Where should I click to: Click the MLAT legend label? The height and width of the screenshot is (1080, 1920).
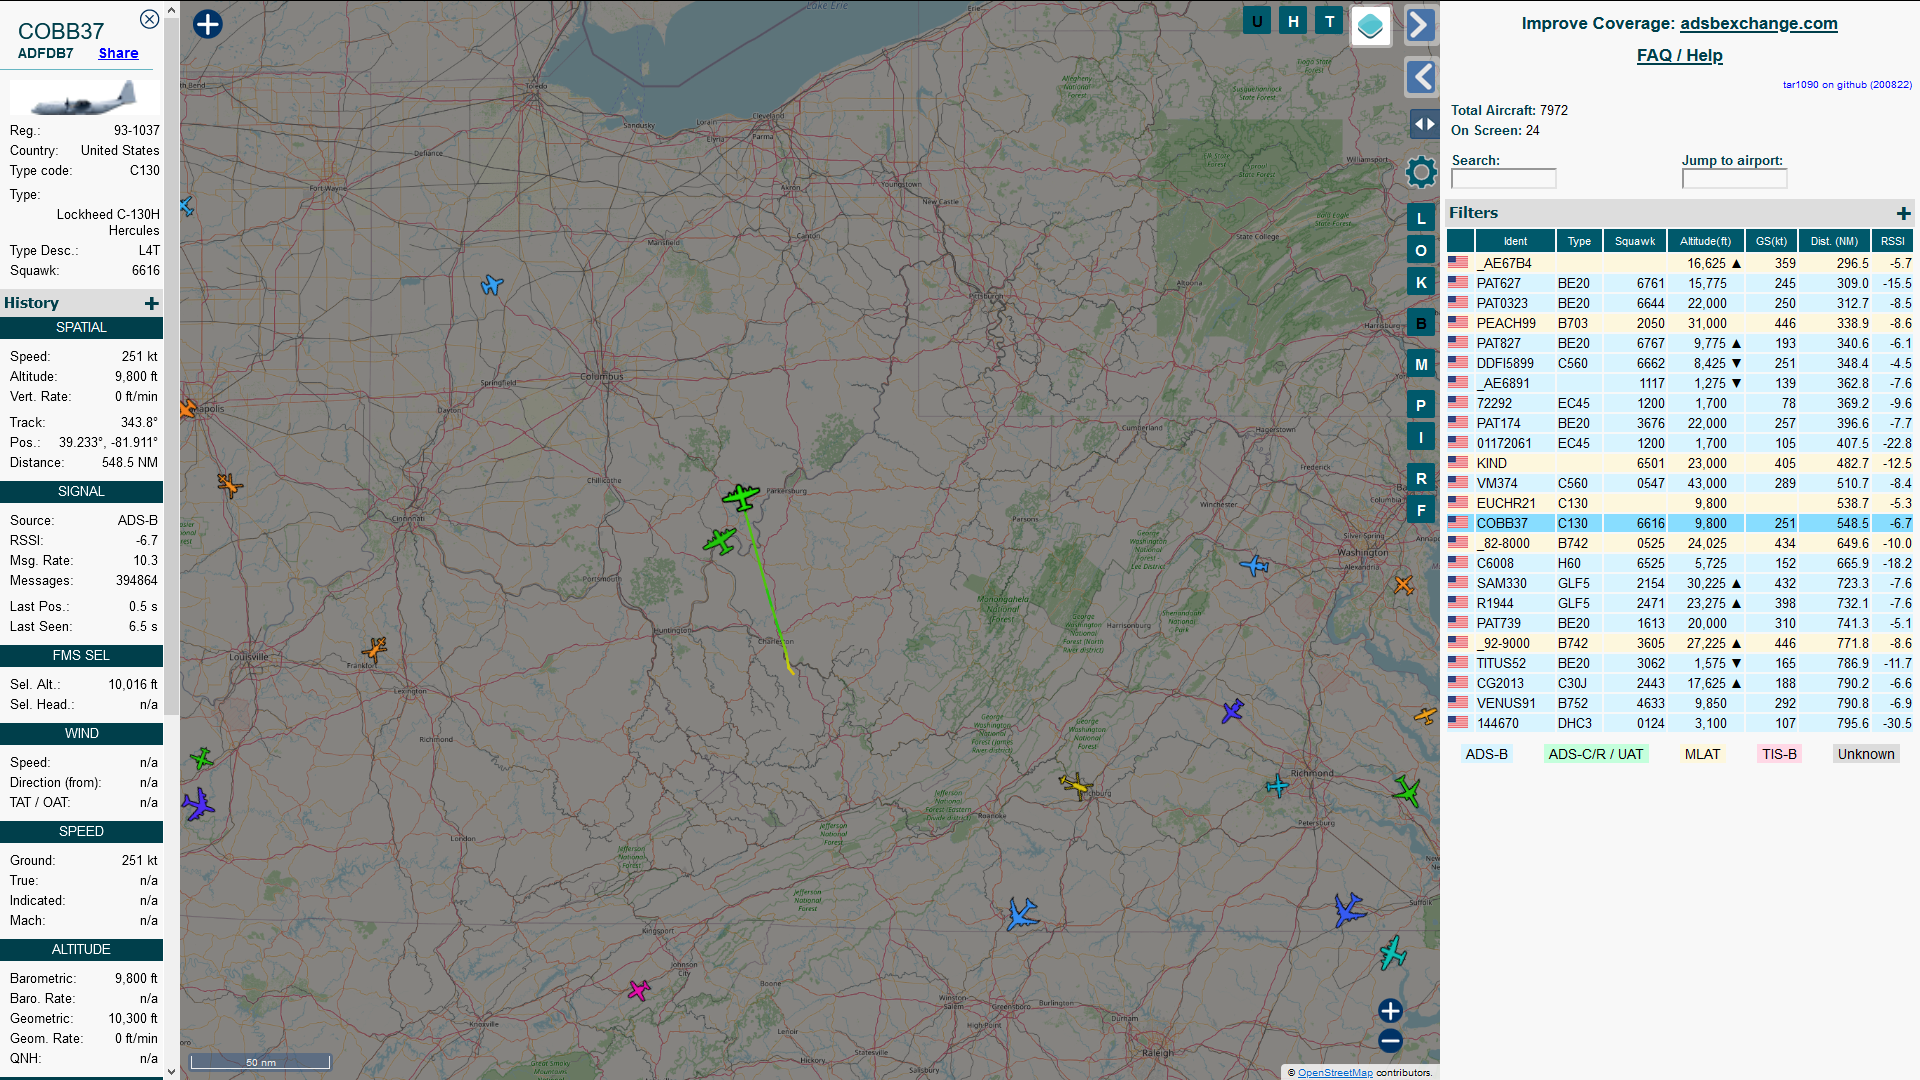pos(1702,754)
